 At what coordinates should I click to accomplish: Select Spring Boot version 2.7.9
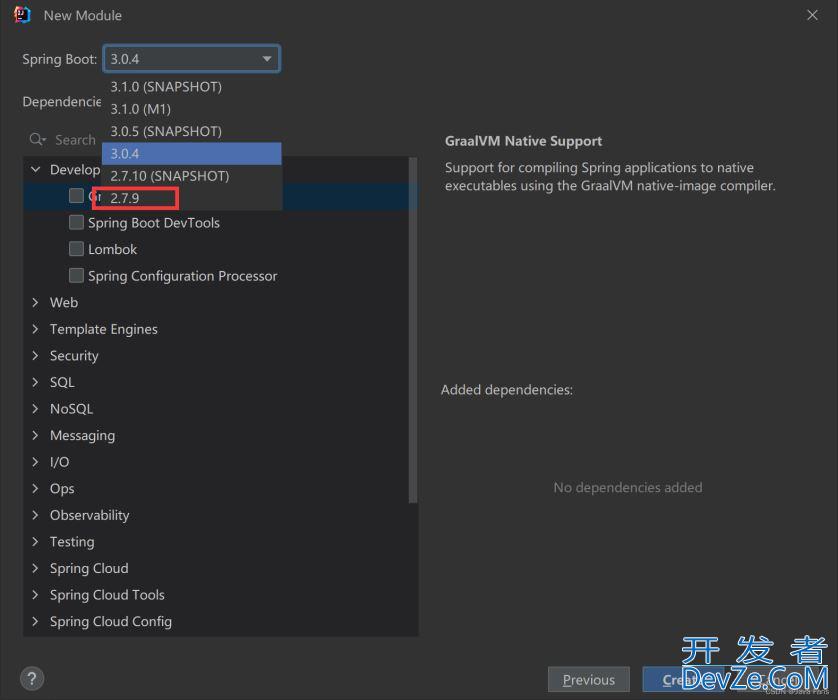coord(191,199)
